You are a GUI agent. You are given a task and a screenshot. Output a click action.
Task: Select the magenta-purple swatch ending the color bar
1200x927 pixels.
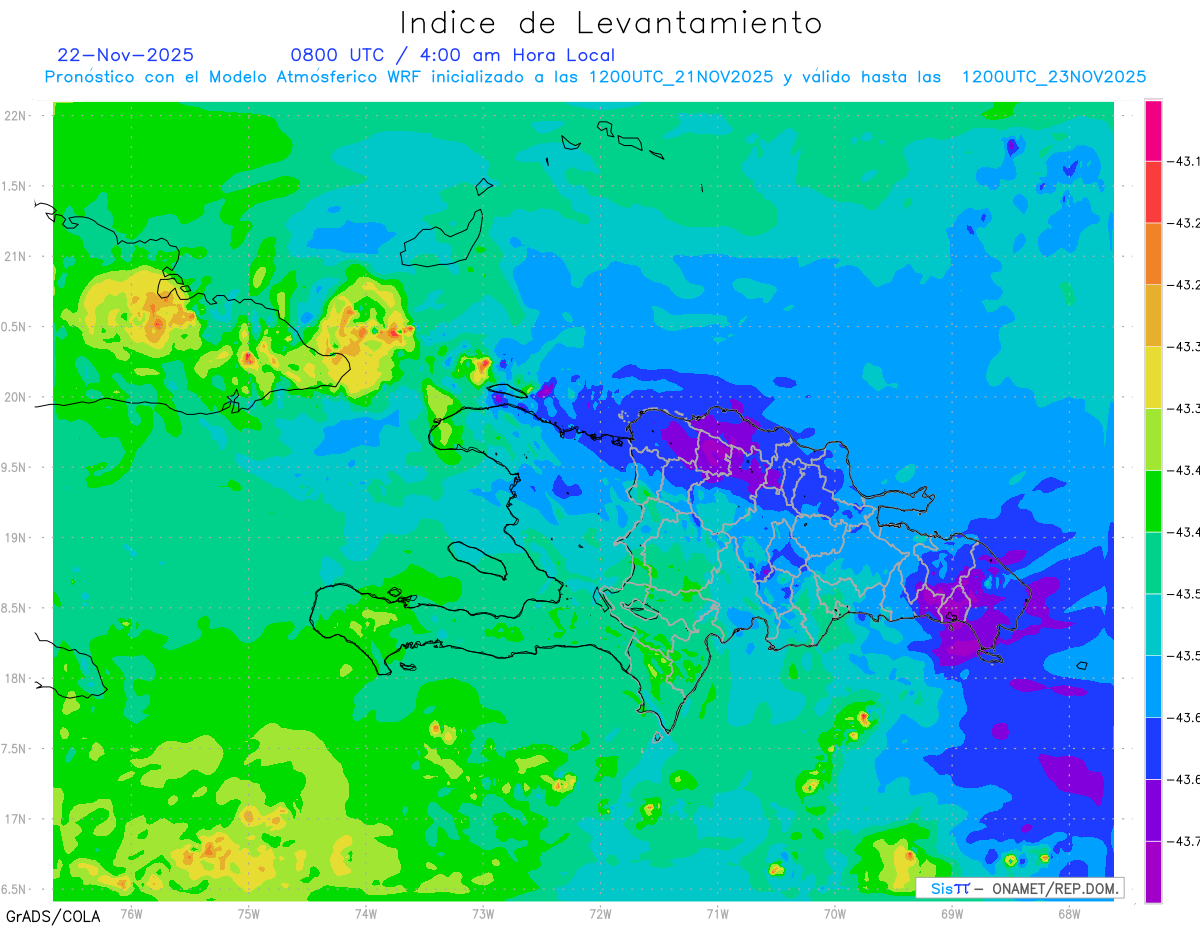[1153, 872]
